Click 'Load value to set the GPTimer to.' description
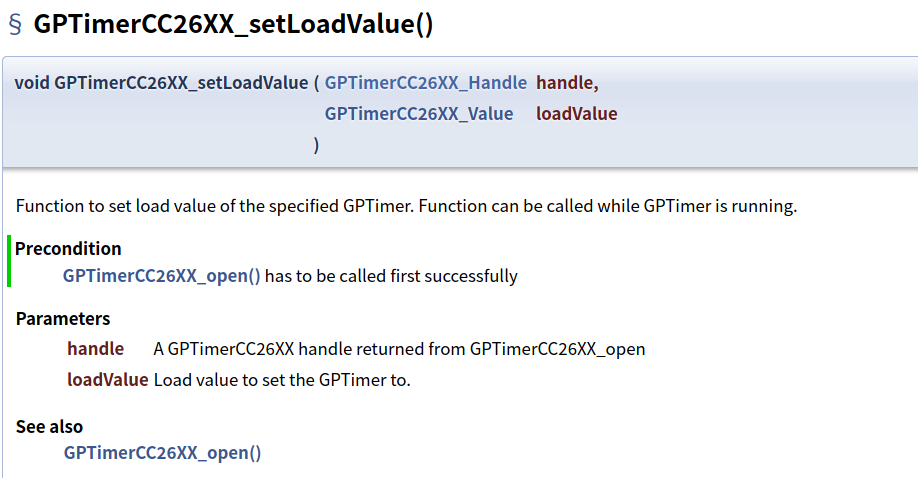 tap(282, 380)
